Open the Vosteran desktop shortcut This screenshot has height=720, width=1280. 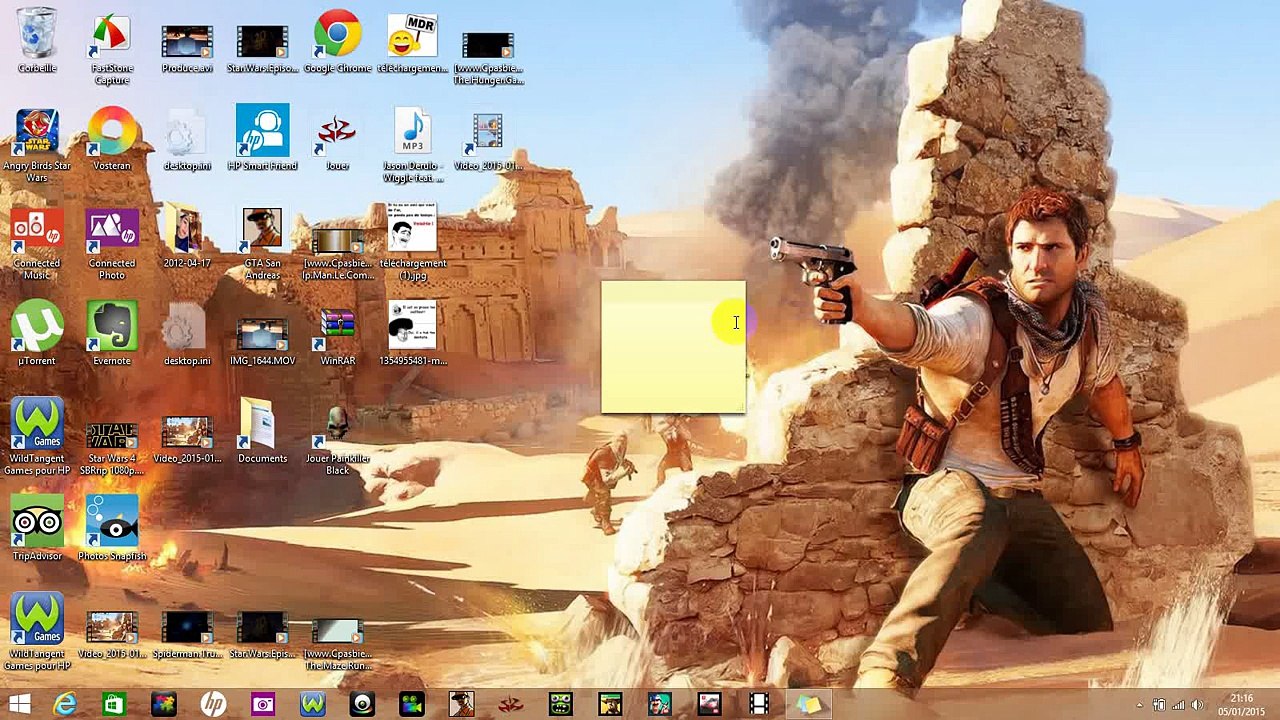click(x=112, y=139)
